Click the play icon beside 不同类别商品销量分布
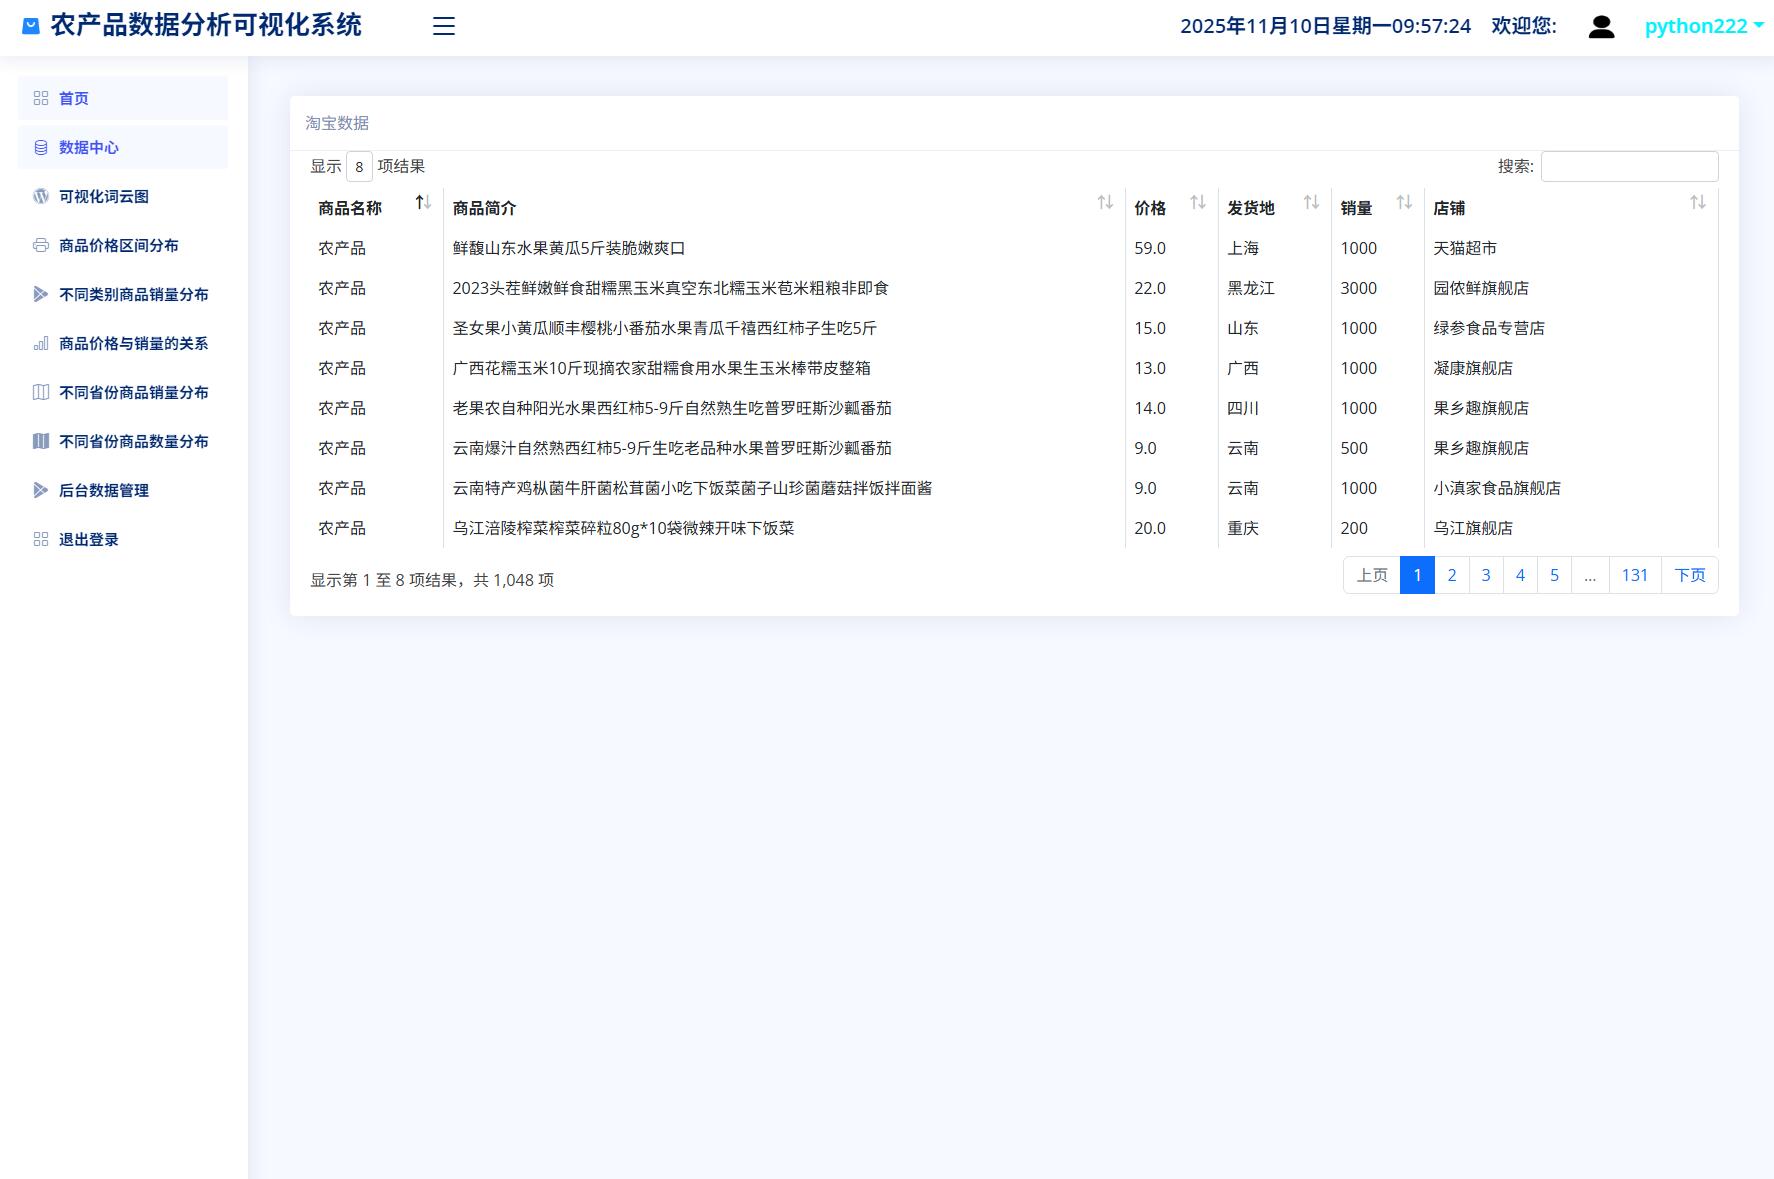1774x1179 pixels. pyautogui.click(x=41, y=294)
